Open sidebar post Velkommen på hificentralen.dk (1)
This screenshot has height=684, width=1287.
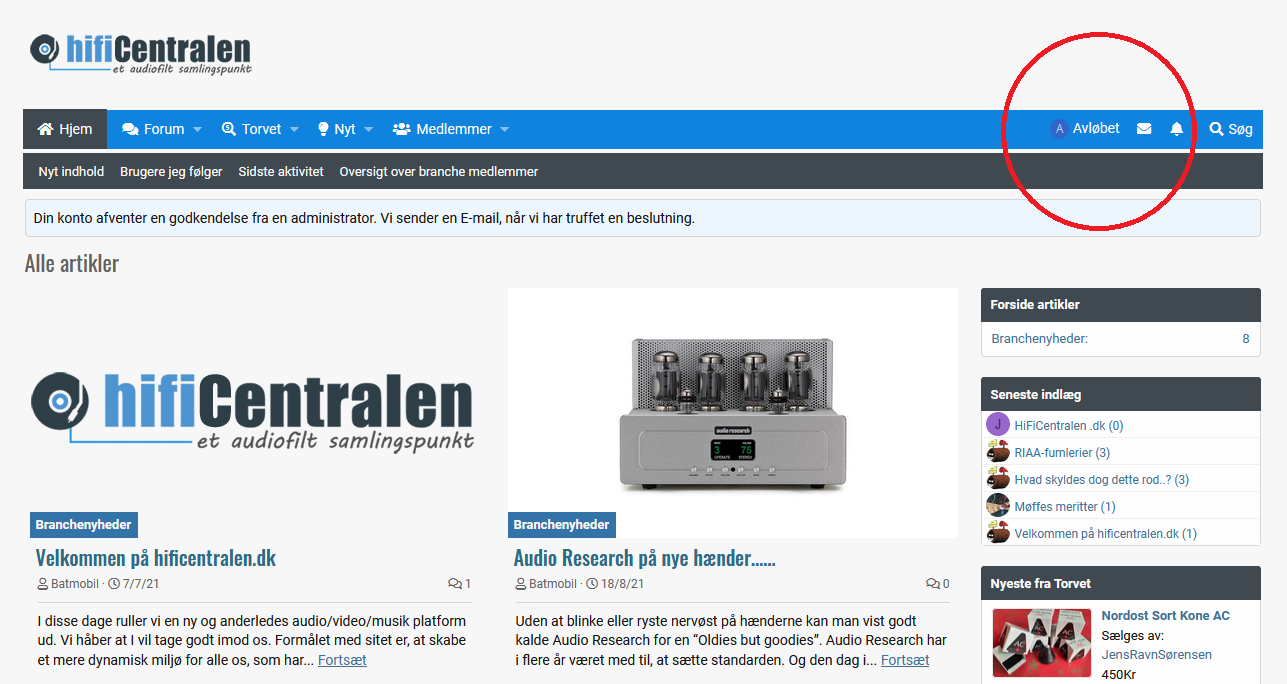coord(1105,534)
